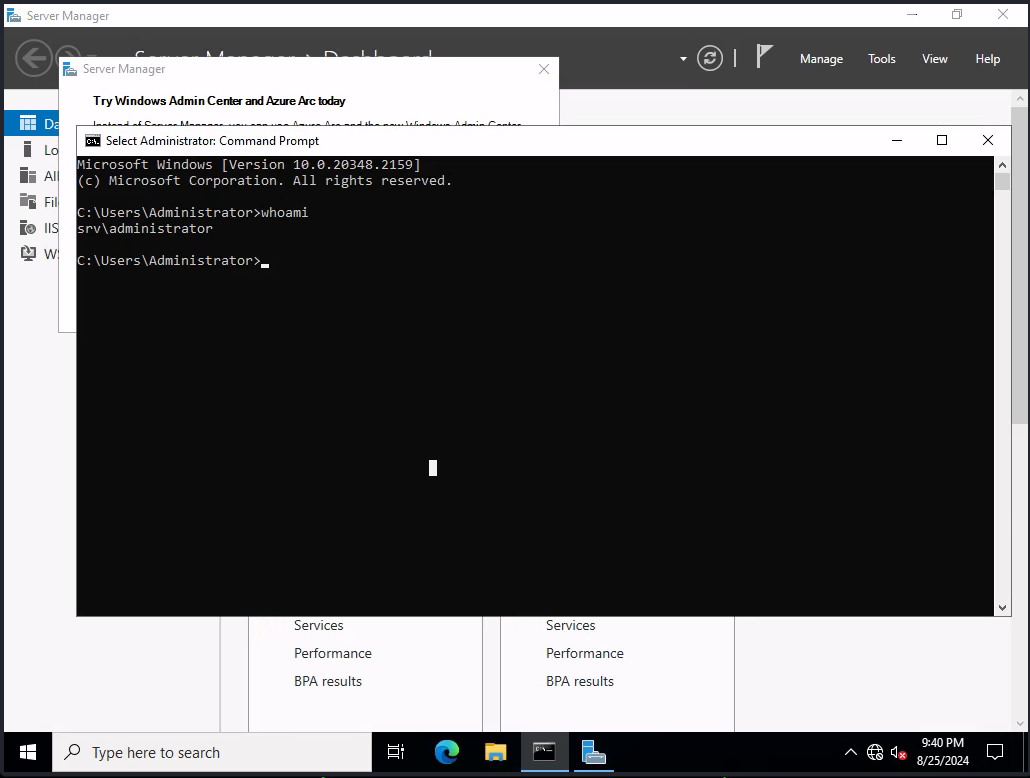
Task: Open File Explorer from taskbar
Action: coord(495,752)
